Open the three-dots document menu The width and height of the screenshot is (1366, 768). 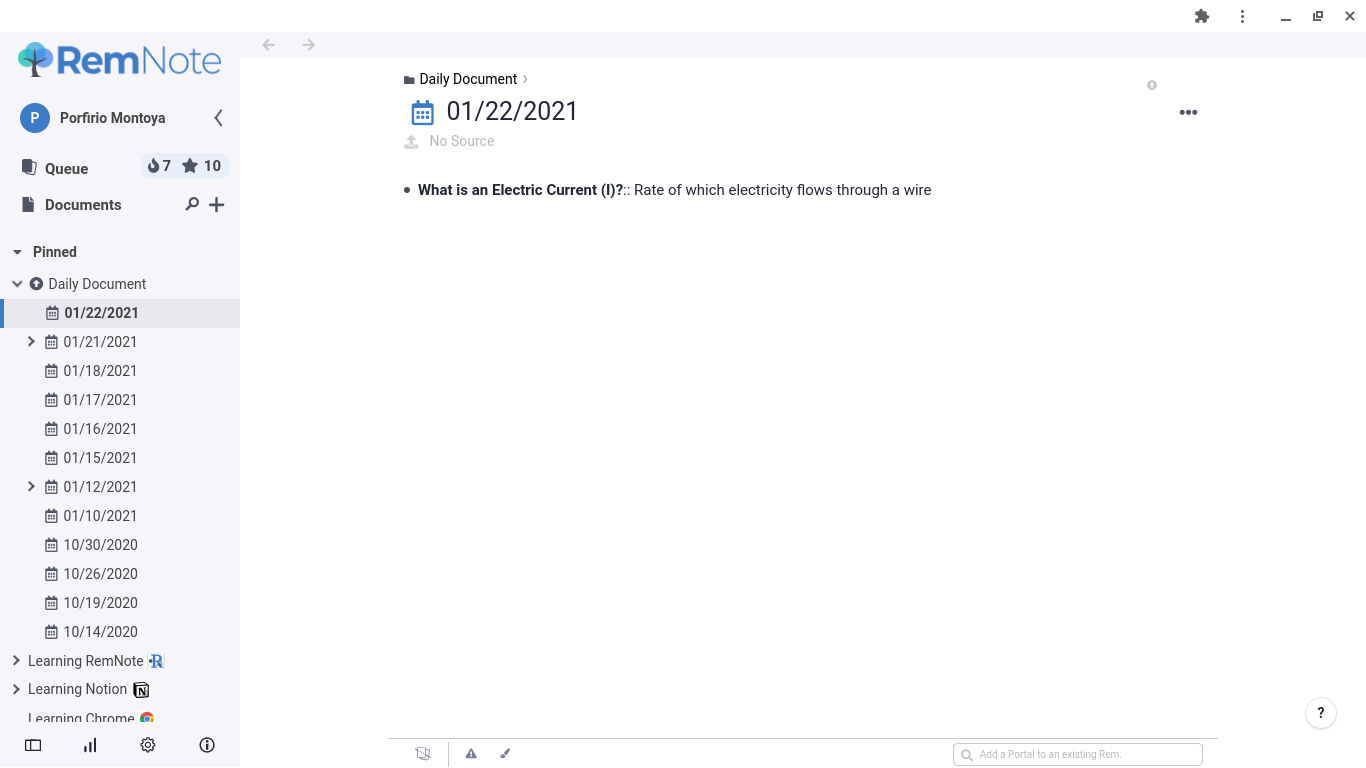click(x=1188, y=112)
